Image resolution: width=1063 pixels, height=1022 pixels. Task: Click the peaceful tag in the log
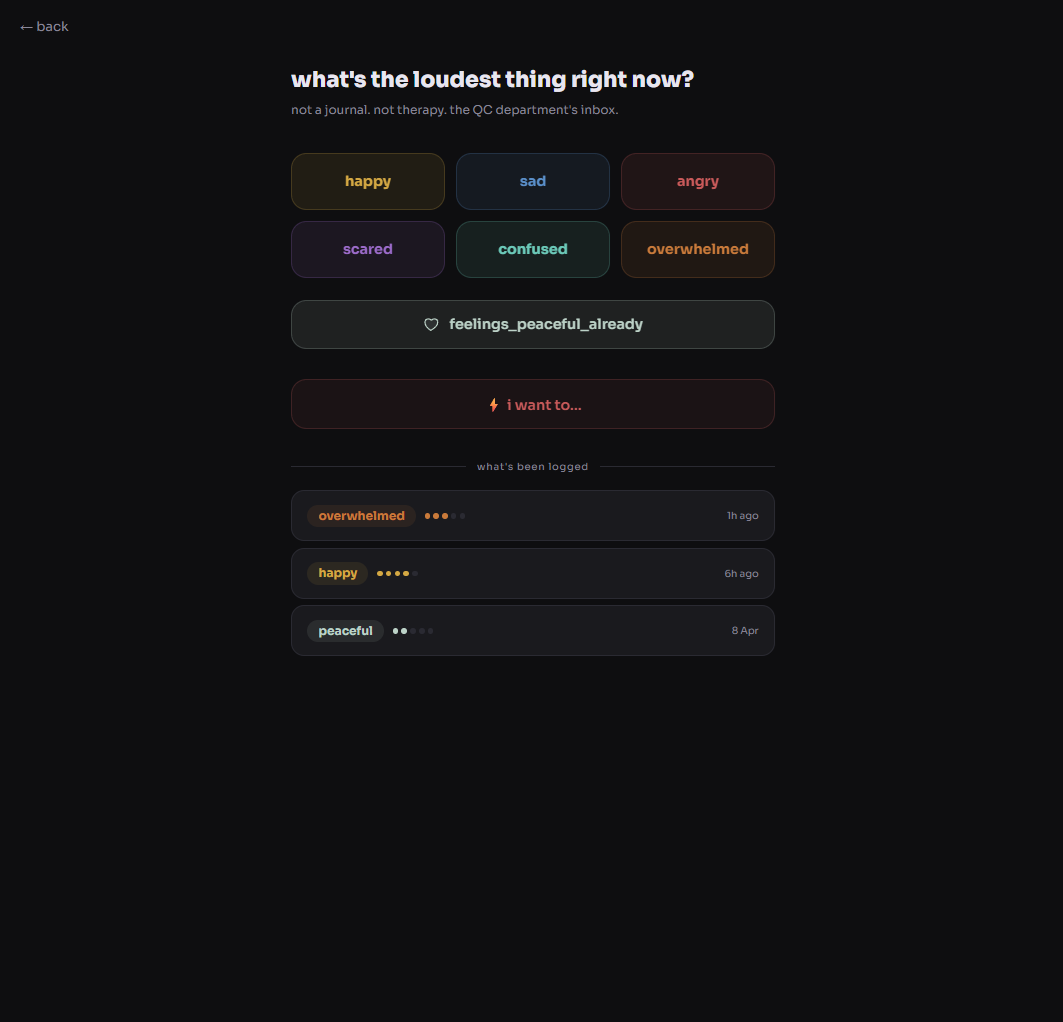345,631
